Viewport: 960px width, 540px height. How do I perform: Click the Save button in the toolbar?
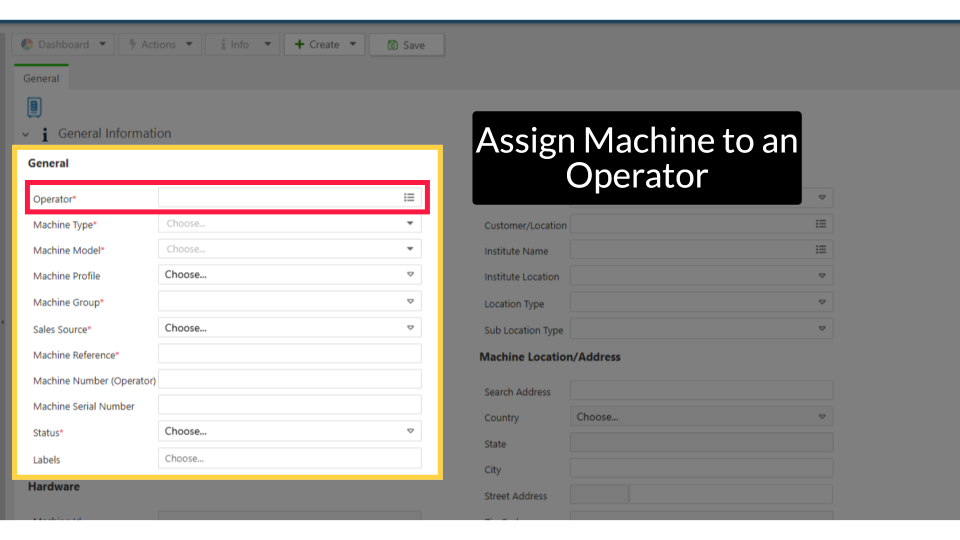pos(406,45)
